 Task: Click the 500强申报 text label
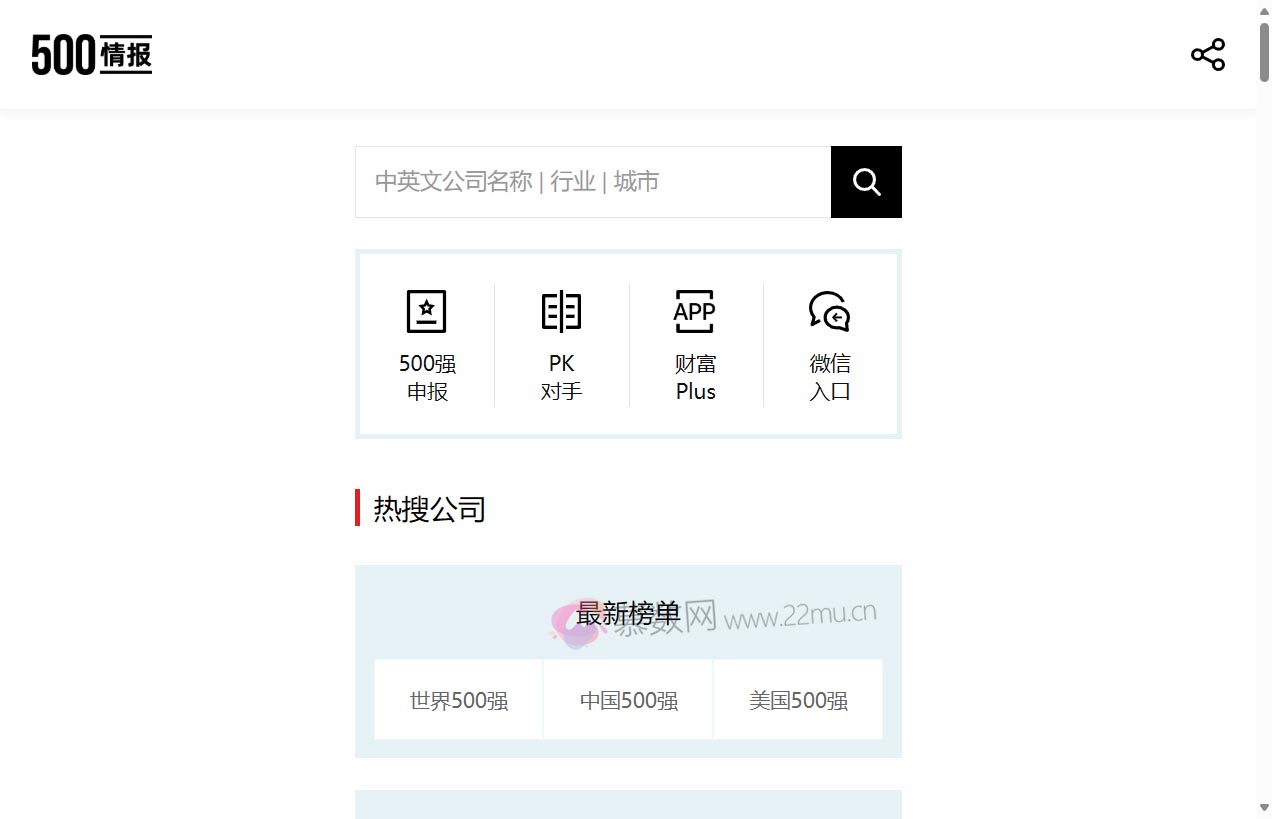click(426, 378)
